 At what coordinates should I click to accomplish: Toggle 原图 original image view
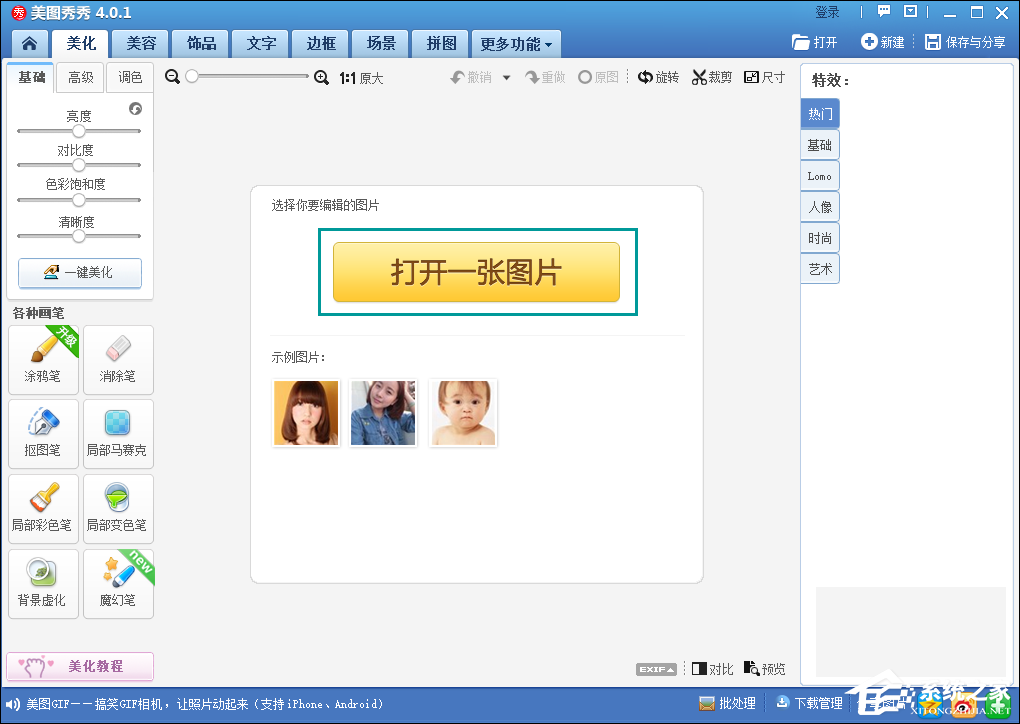tap(598, 77)
